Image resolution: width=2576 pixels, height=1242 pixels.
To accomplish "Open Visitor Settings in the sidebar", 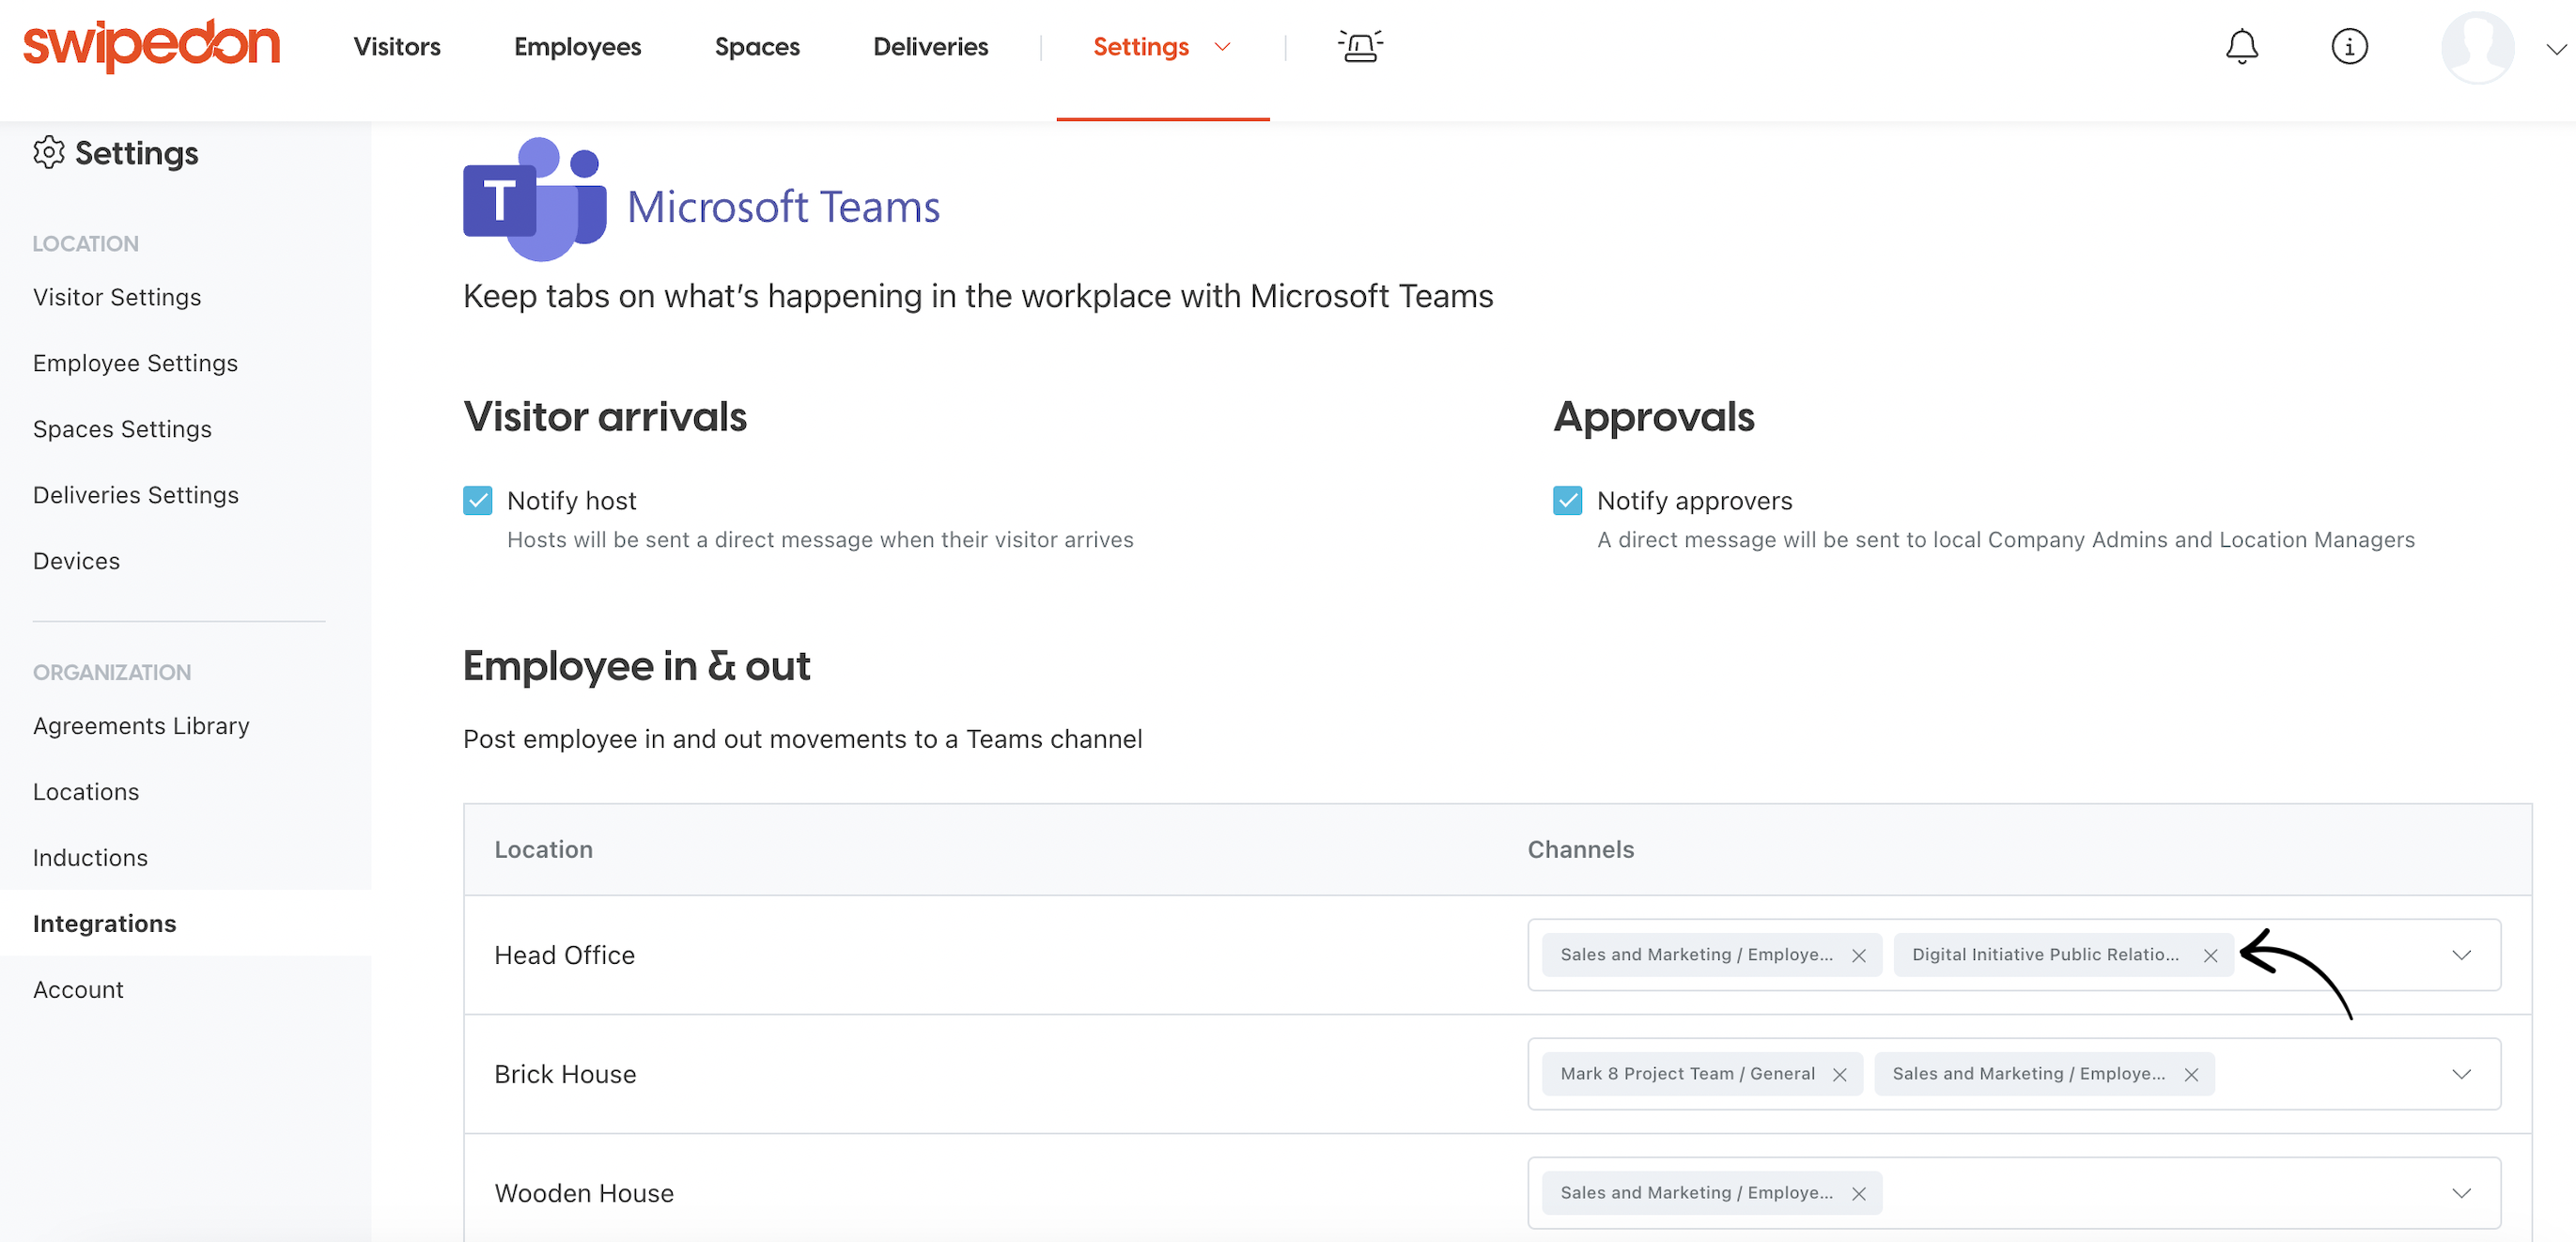I will [117, 297].
